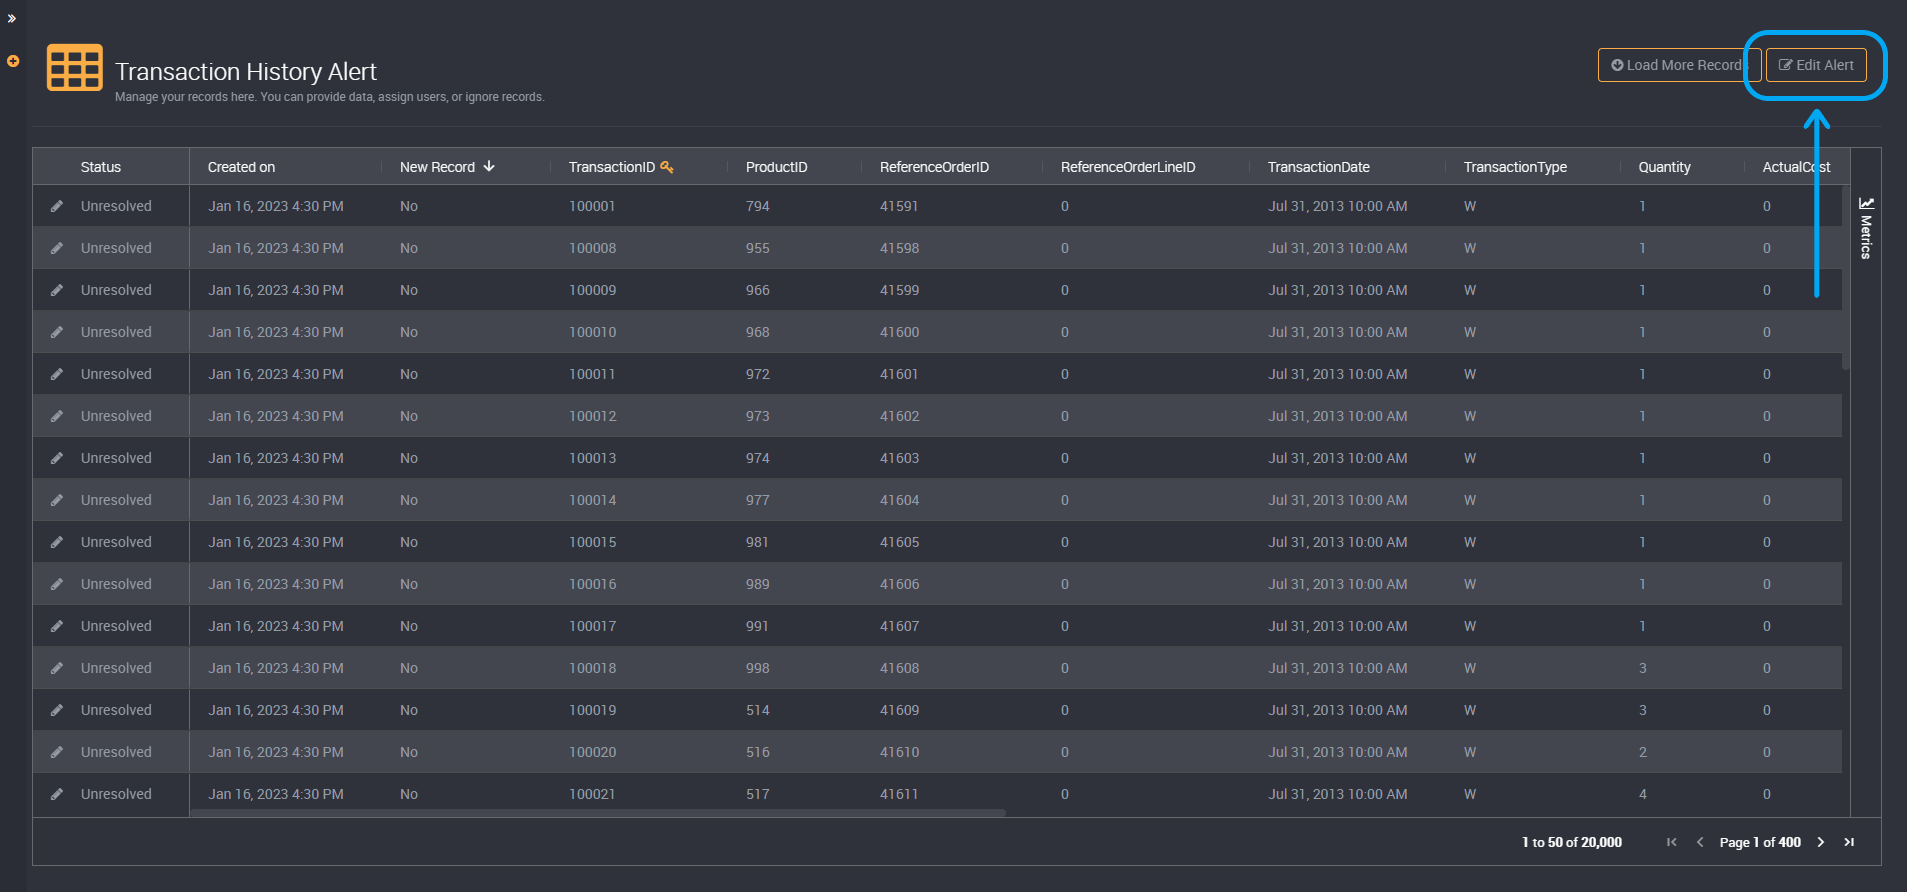Click the TransactionID key icon
The width and height of the screenshot is (1907, 892).
click(x=667, y=167)
